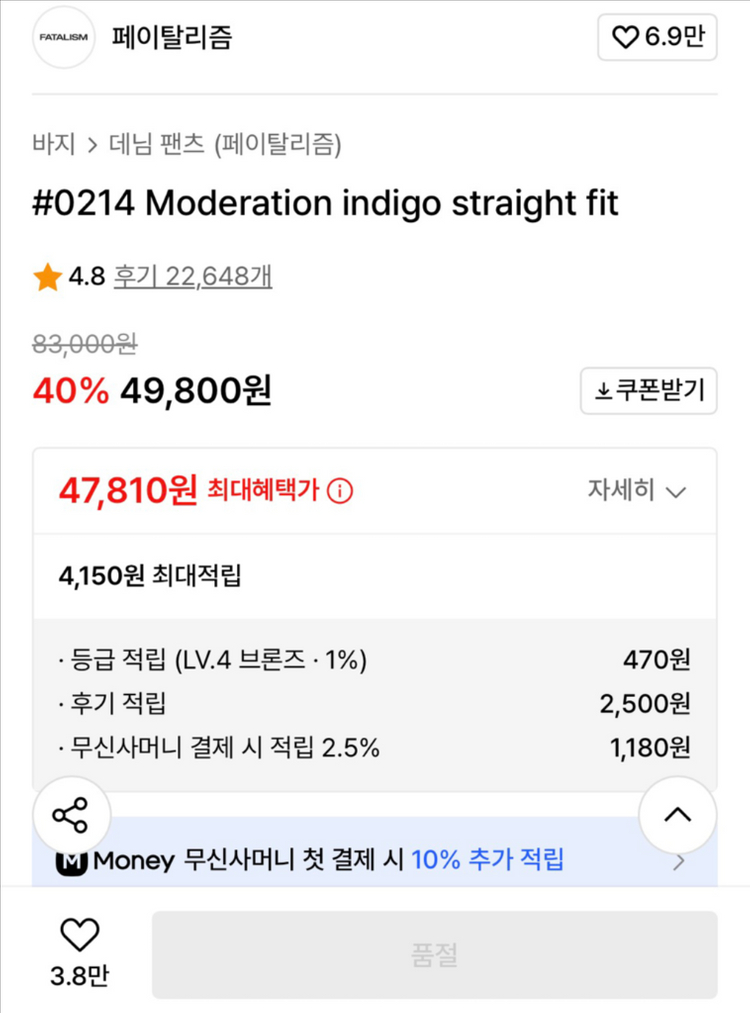Open the share panel with share icon

coord(70,816)
